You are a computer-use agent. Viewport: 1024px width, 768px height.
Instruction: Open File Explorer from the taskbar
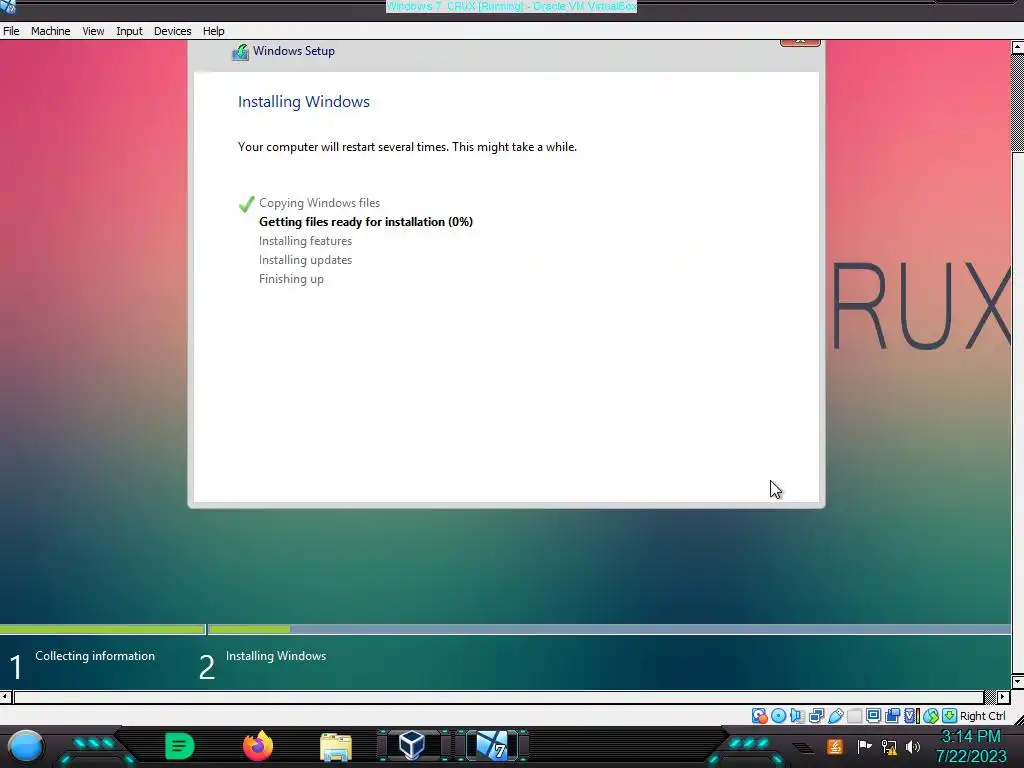point(336,747)
